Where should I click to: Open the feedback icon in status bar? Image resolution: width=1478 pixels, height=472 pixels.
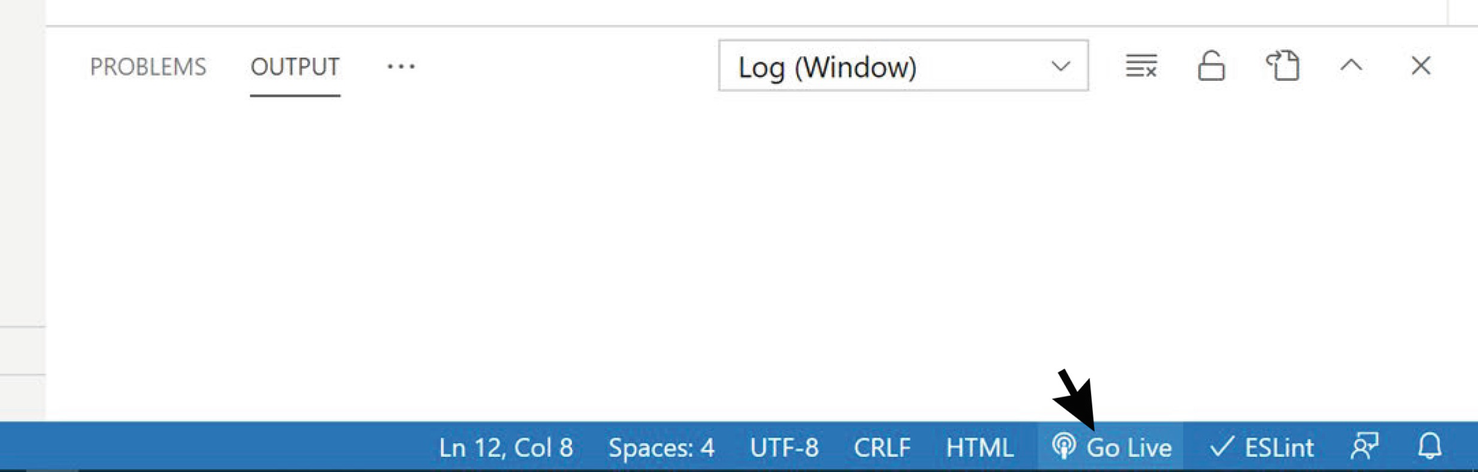[1364, 447]
